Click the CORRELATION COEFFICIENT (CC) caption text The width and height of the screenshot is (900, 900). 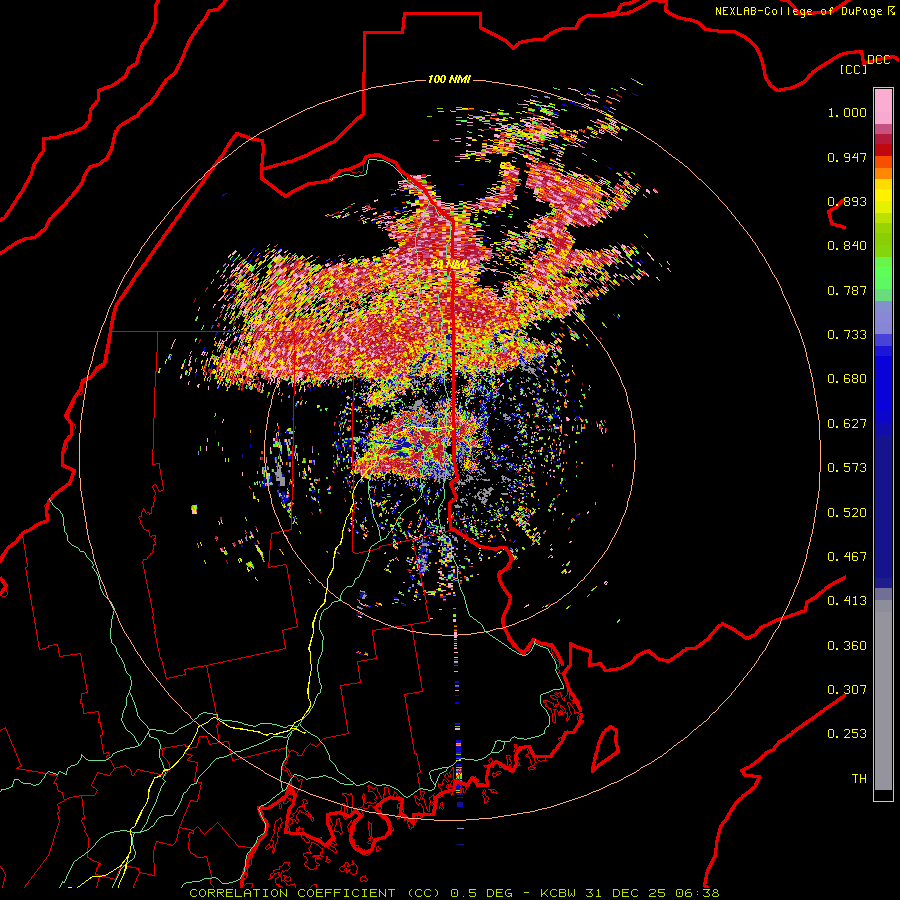click(x=315, y=893)
